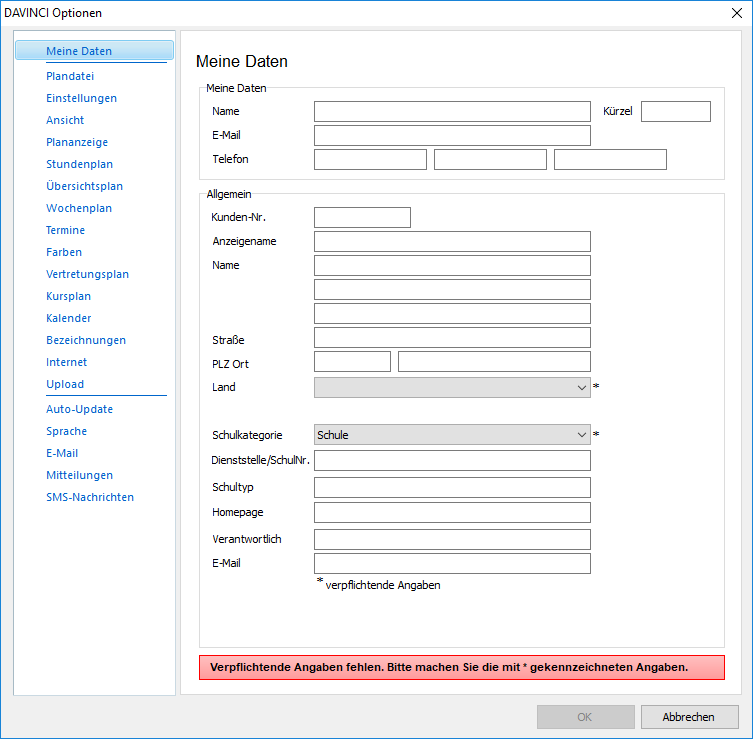Open the Farben options page
753x739 pixels.
click(x=64, y=252)
